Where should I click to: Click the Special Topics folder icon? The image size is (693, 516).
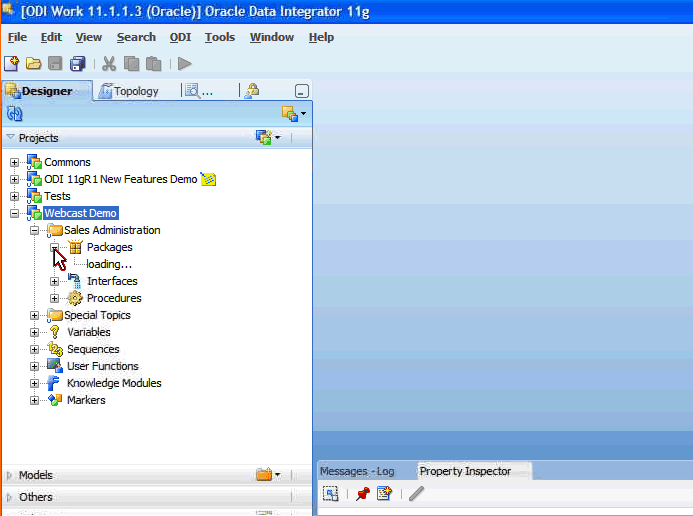click(x=55, y=315)
